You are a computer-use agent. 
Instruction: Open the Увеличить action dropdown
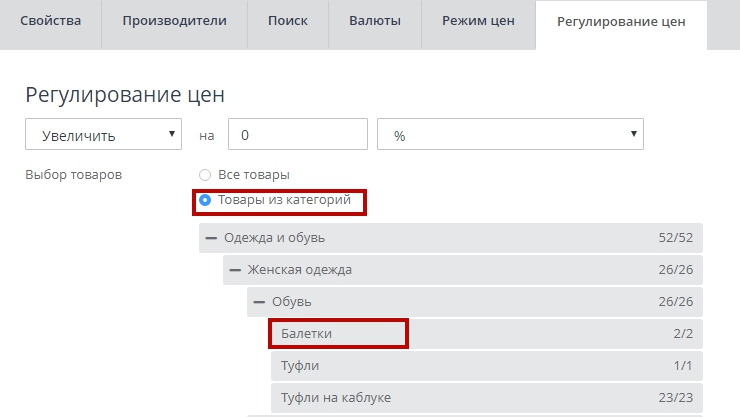[104, 135]
